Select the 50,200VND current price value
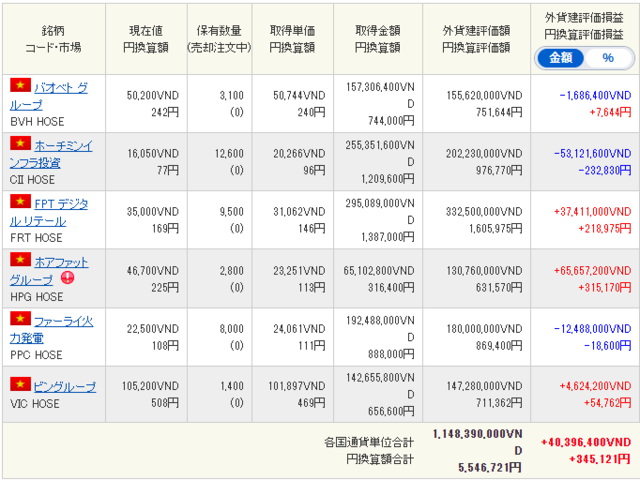This screenshot has height=480, width=640. pyautogui.click(x=153, y=96)
